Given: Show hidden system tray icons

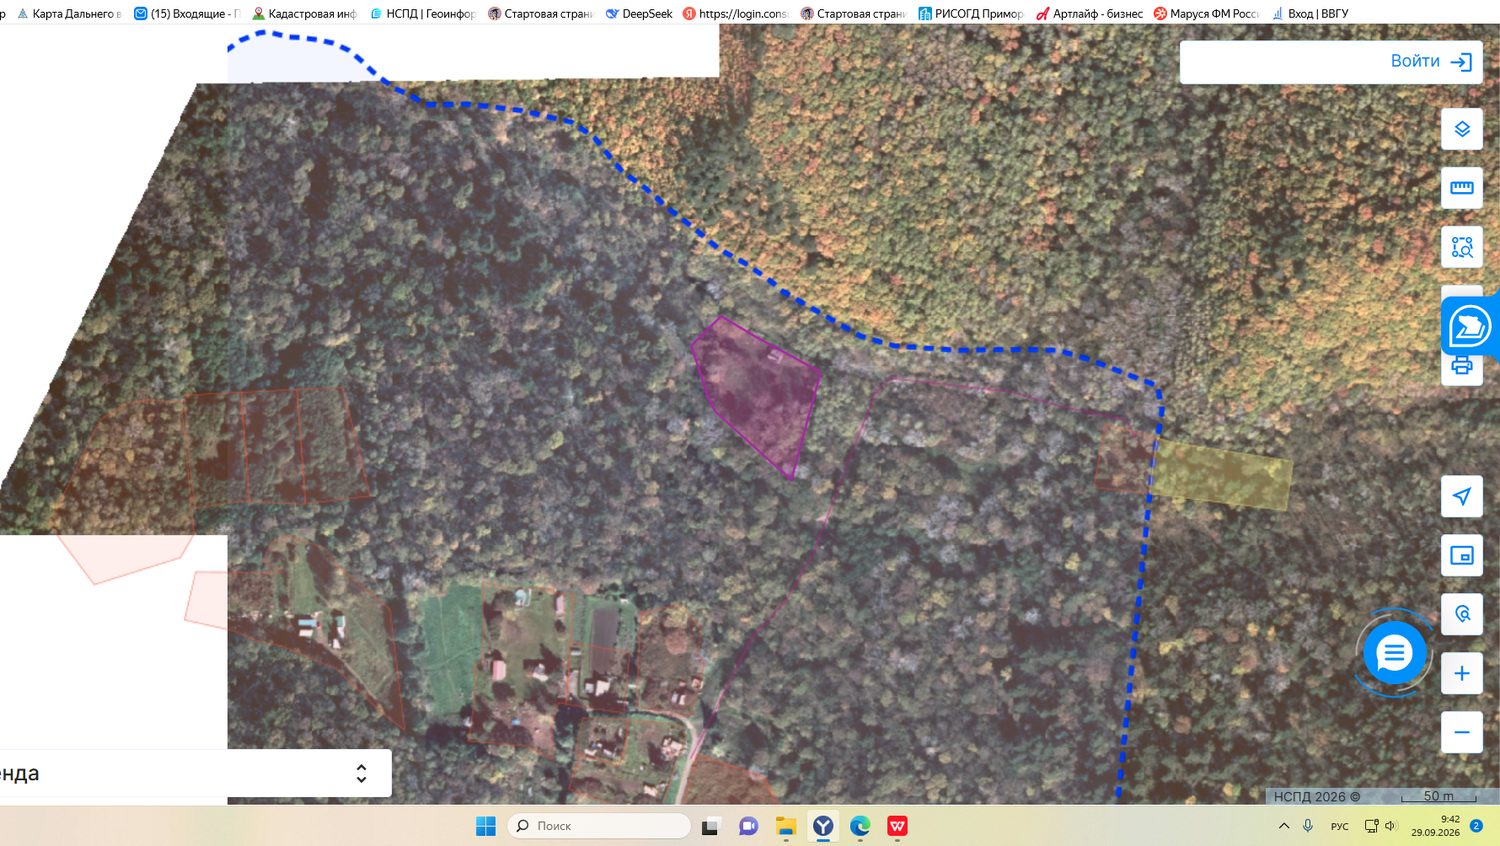Looking at the screenshot, I should pyautogui.click(x=1284, y=826).
